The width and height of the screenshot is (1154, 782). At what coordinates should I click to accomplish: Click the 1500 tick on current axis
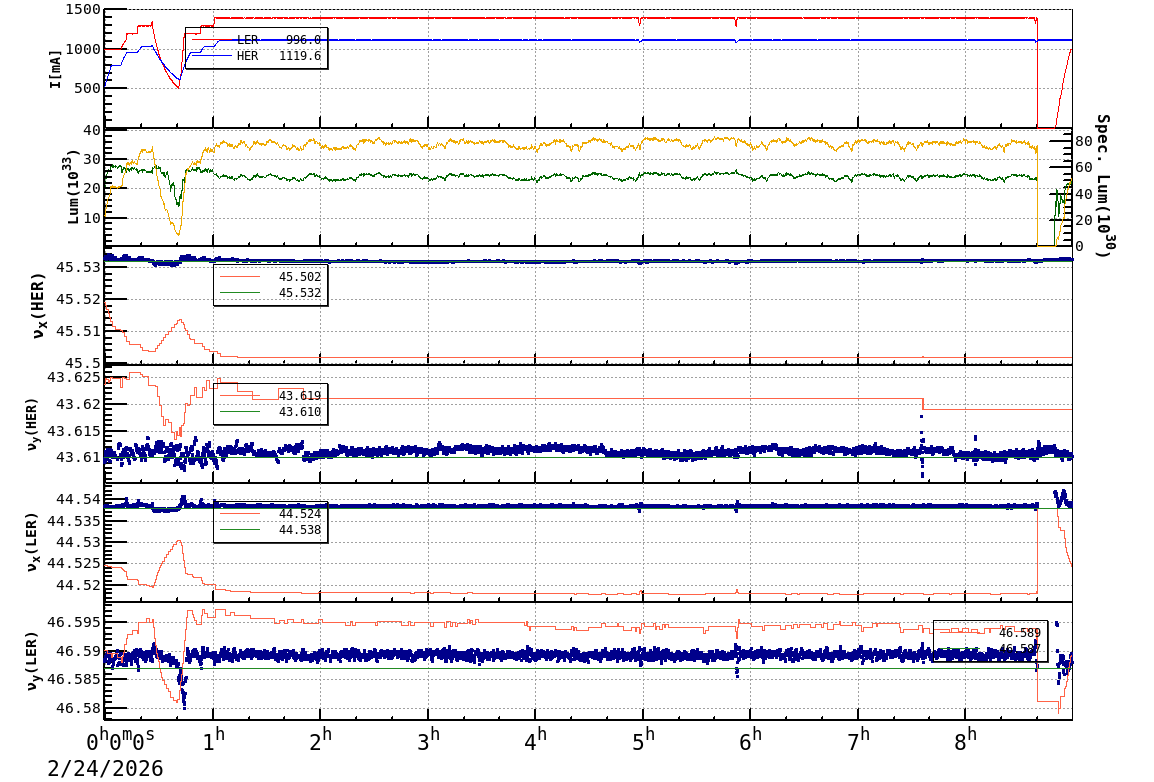point(83,10)
